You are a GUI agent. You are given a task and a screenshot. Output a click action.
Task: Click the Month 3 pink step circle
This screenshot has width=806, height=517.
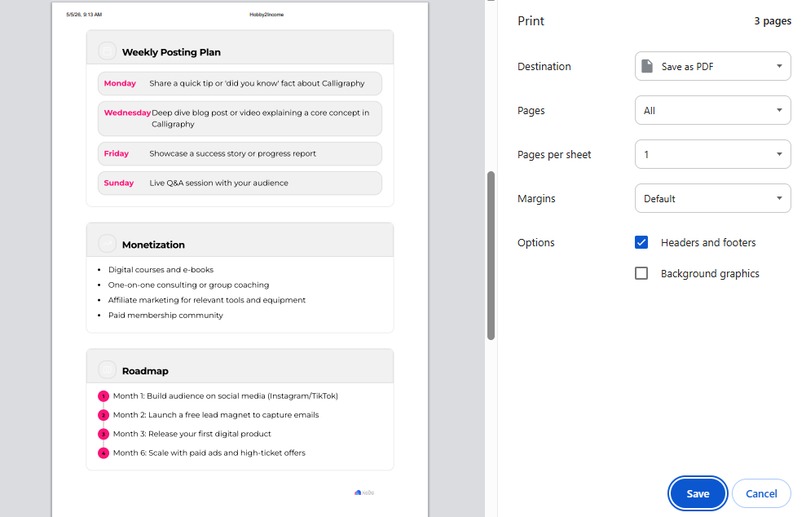(103, 434)
